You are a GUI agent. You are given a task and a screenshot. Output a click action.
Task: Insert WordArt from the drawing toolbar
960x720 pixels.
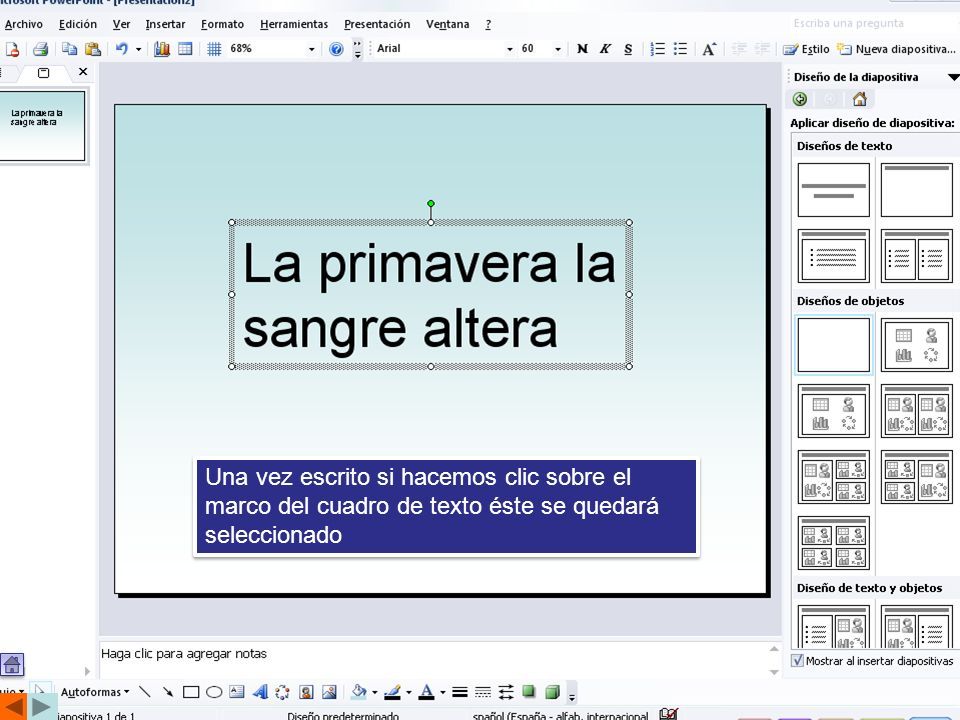point(260,692)
